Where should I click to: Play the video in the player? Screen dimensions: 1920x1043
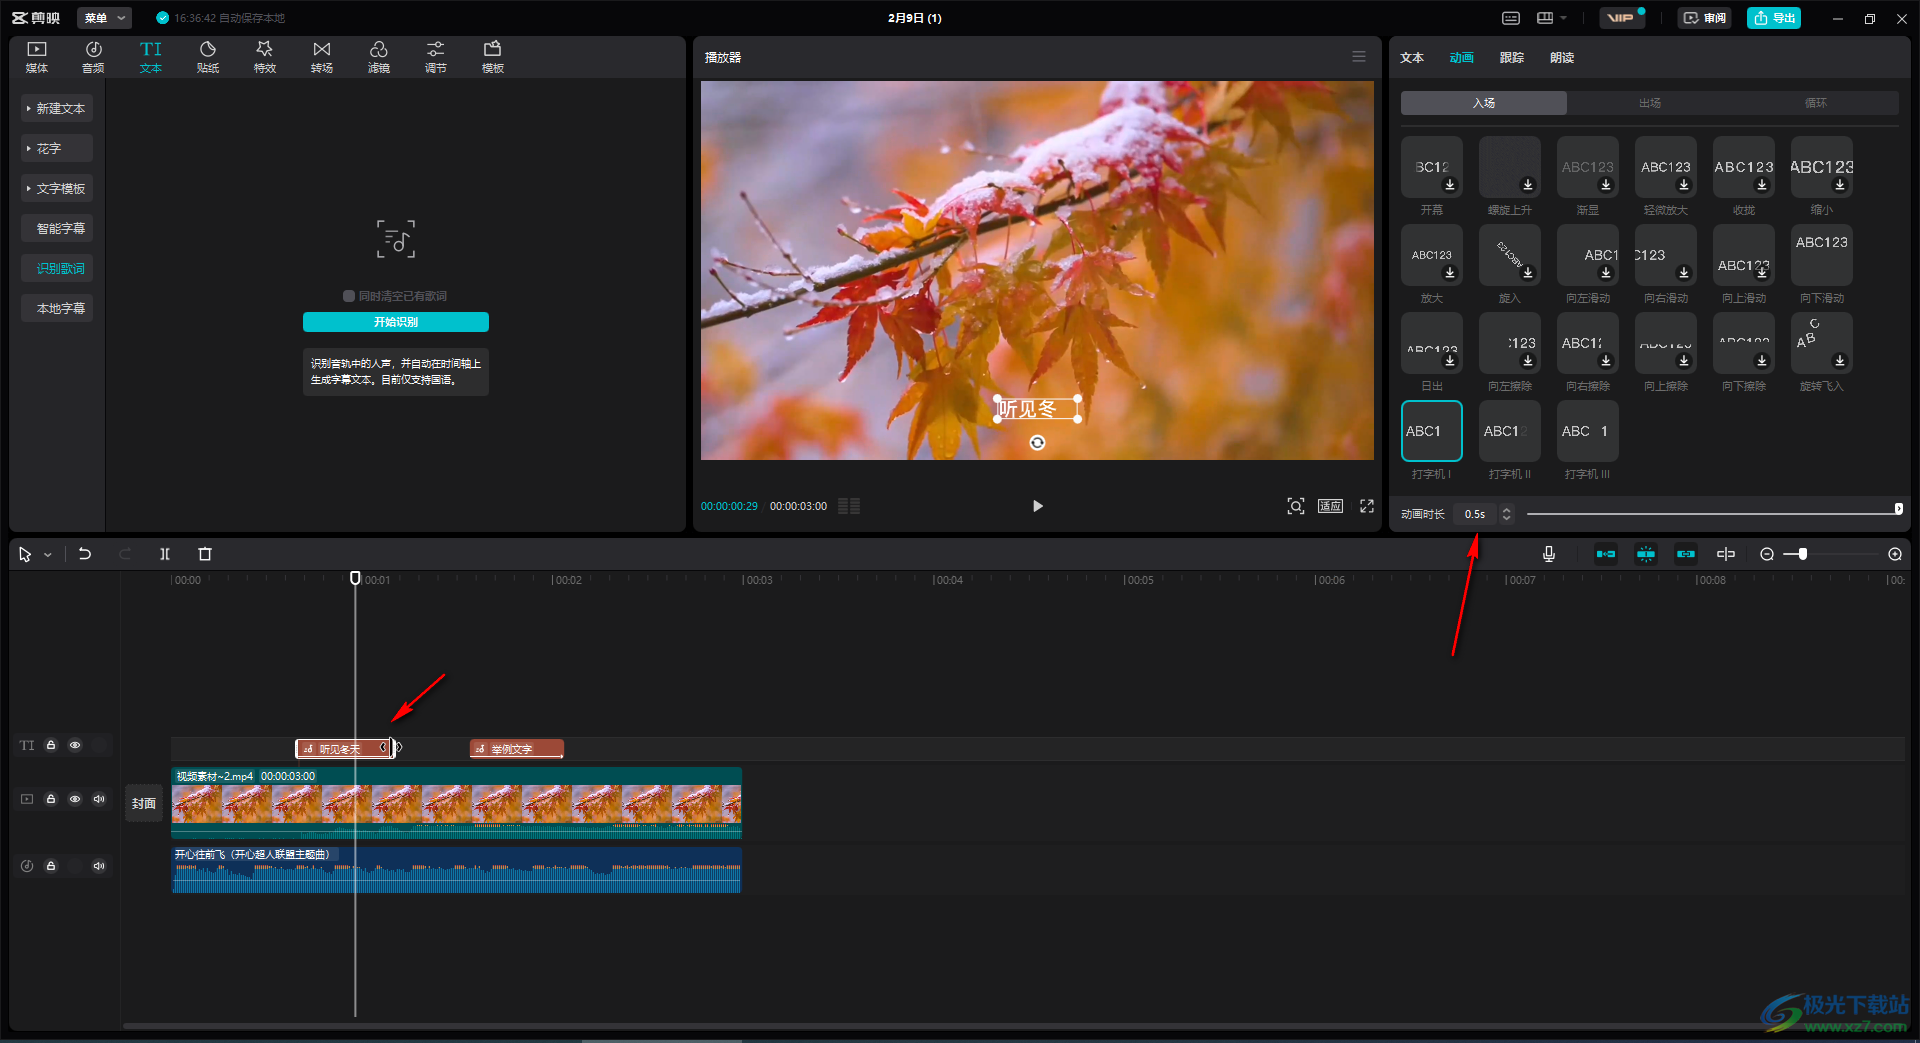pos(1037,506)
